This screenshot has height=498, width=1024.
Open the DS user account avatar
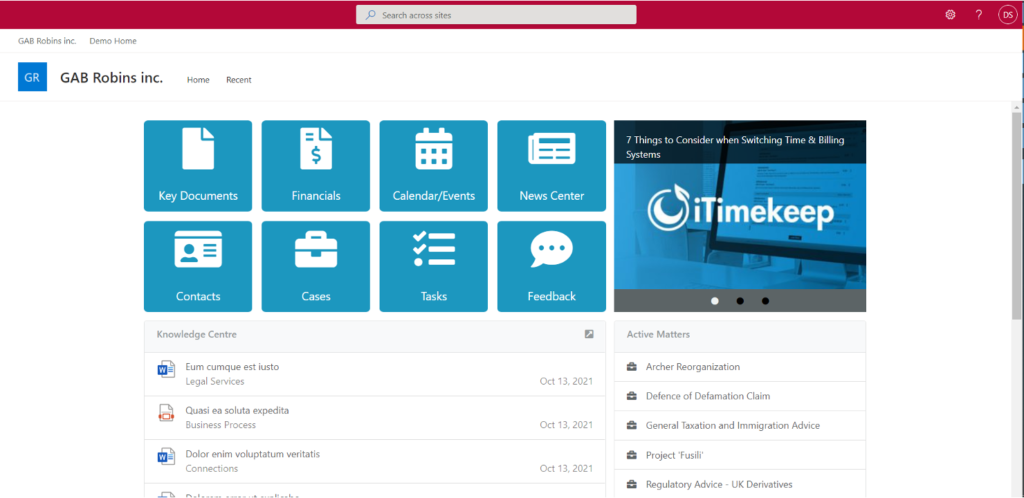coord(1007,15)
